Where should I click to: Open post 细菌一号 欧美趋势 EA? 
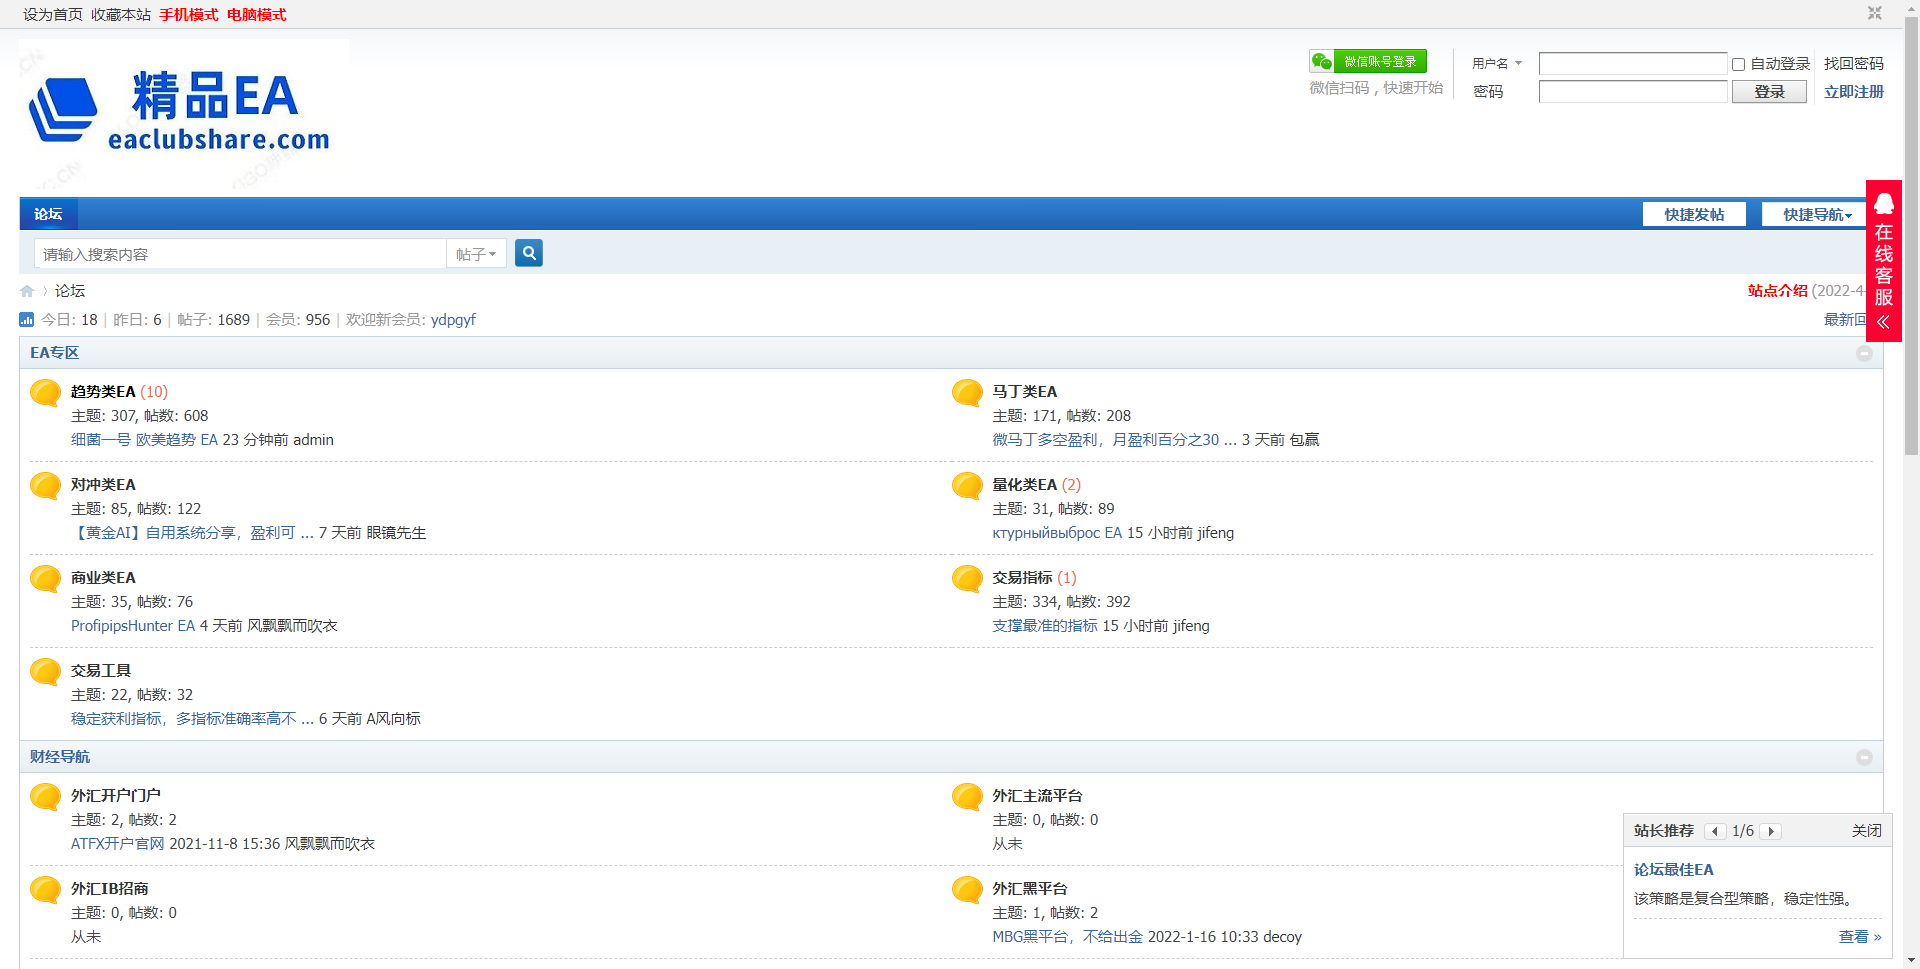(144, 440)
